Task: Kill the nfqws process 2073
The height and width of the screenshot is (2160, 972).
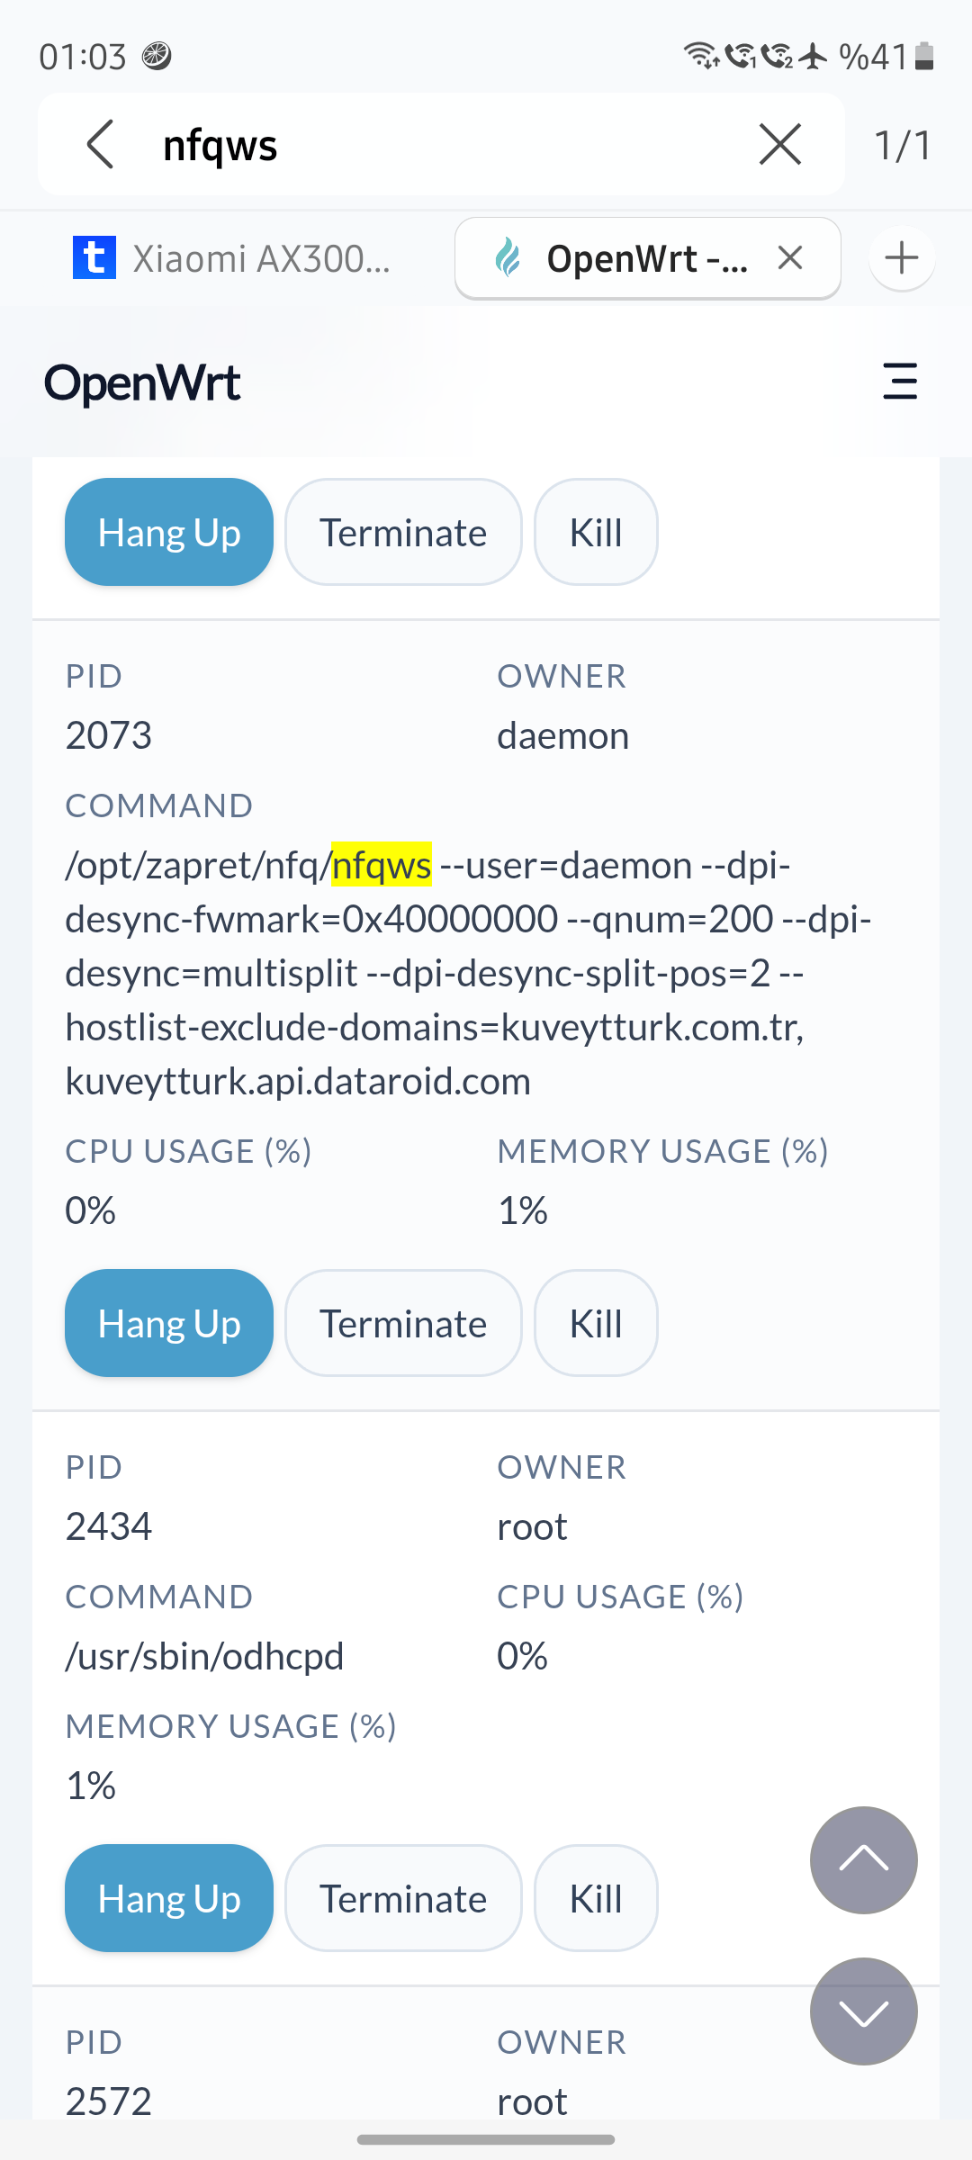Action: tap(596, 1323)
